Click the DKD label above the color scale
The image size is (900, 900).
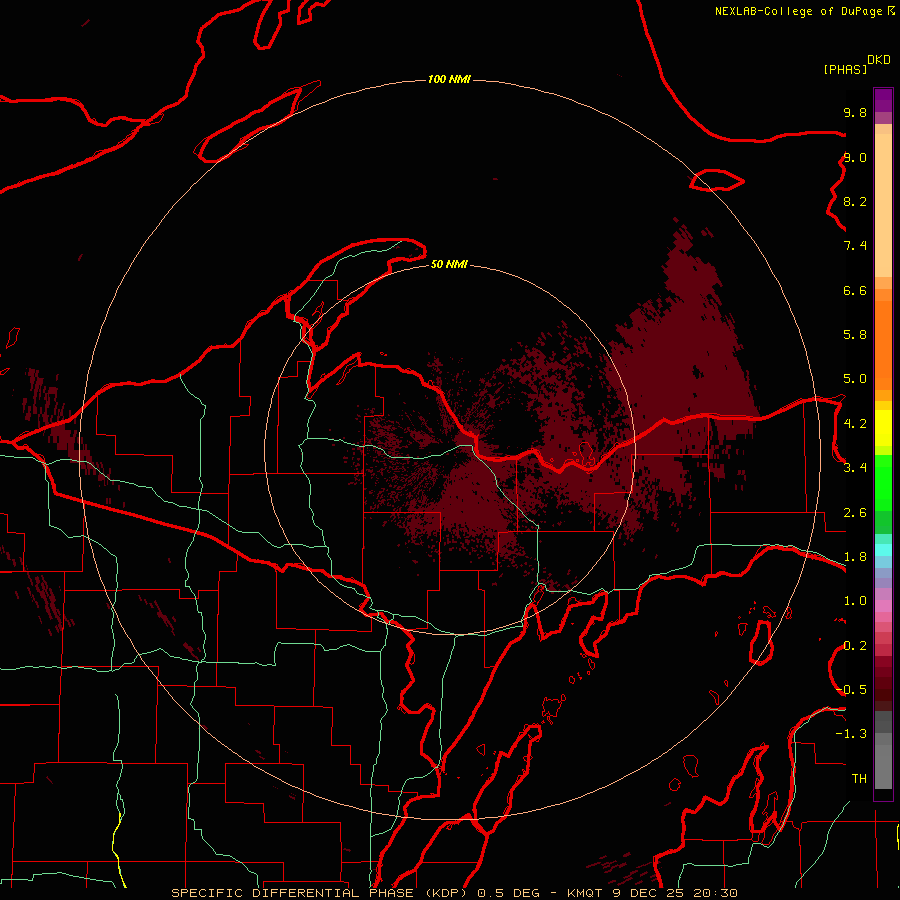(879, 59)
